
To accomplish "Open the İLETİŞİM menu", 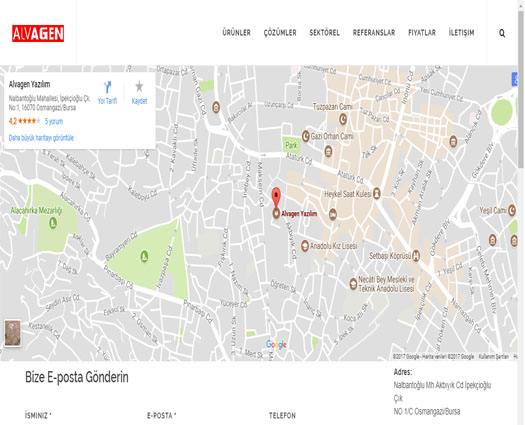I will [461, 33].
